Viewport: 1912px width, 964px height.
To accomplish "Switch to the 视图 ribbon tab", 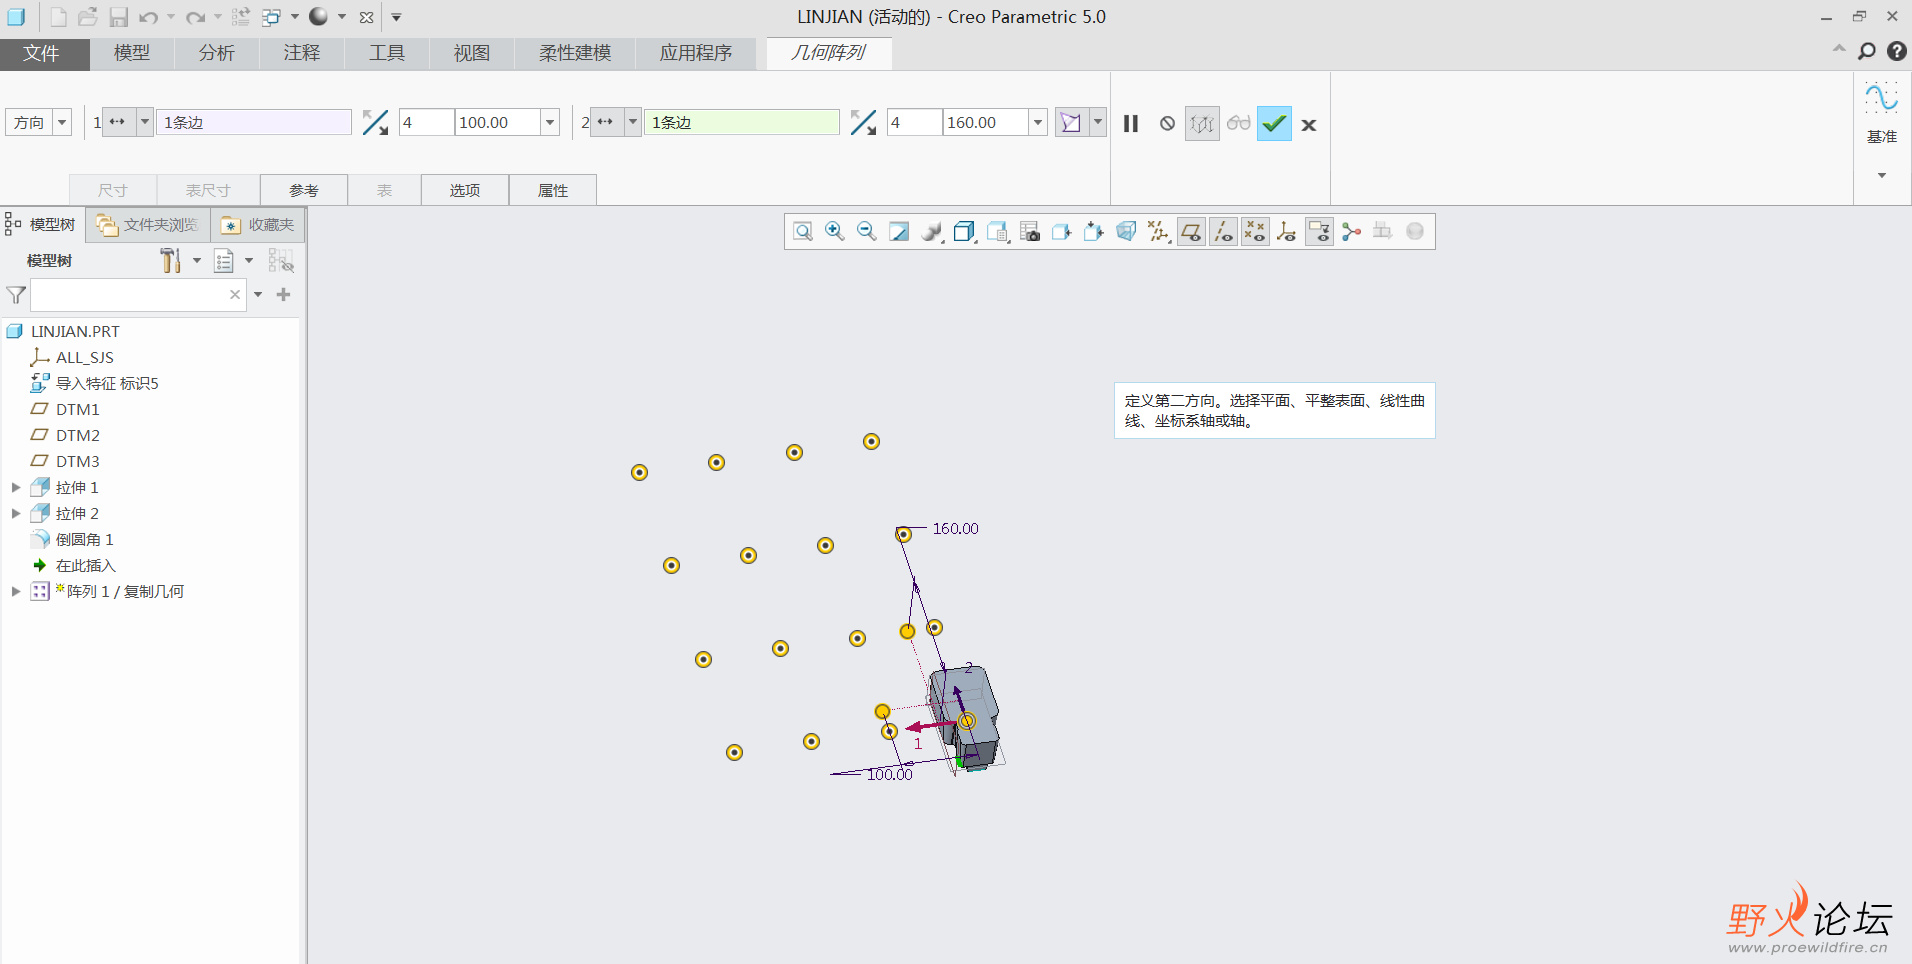I will tap(472, 53).
